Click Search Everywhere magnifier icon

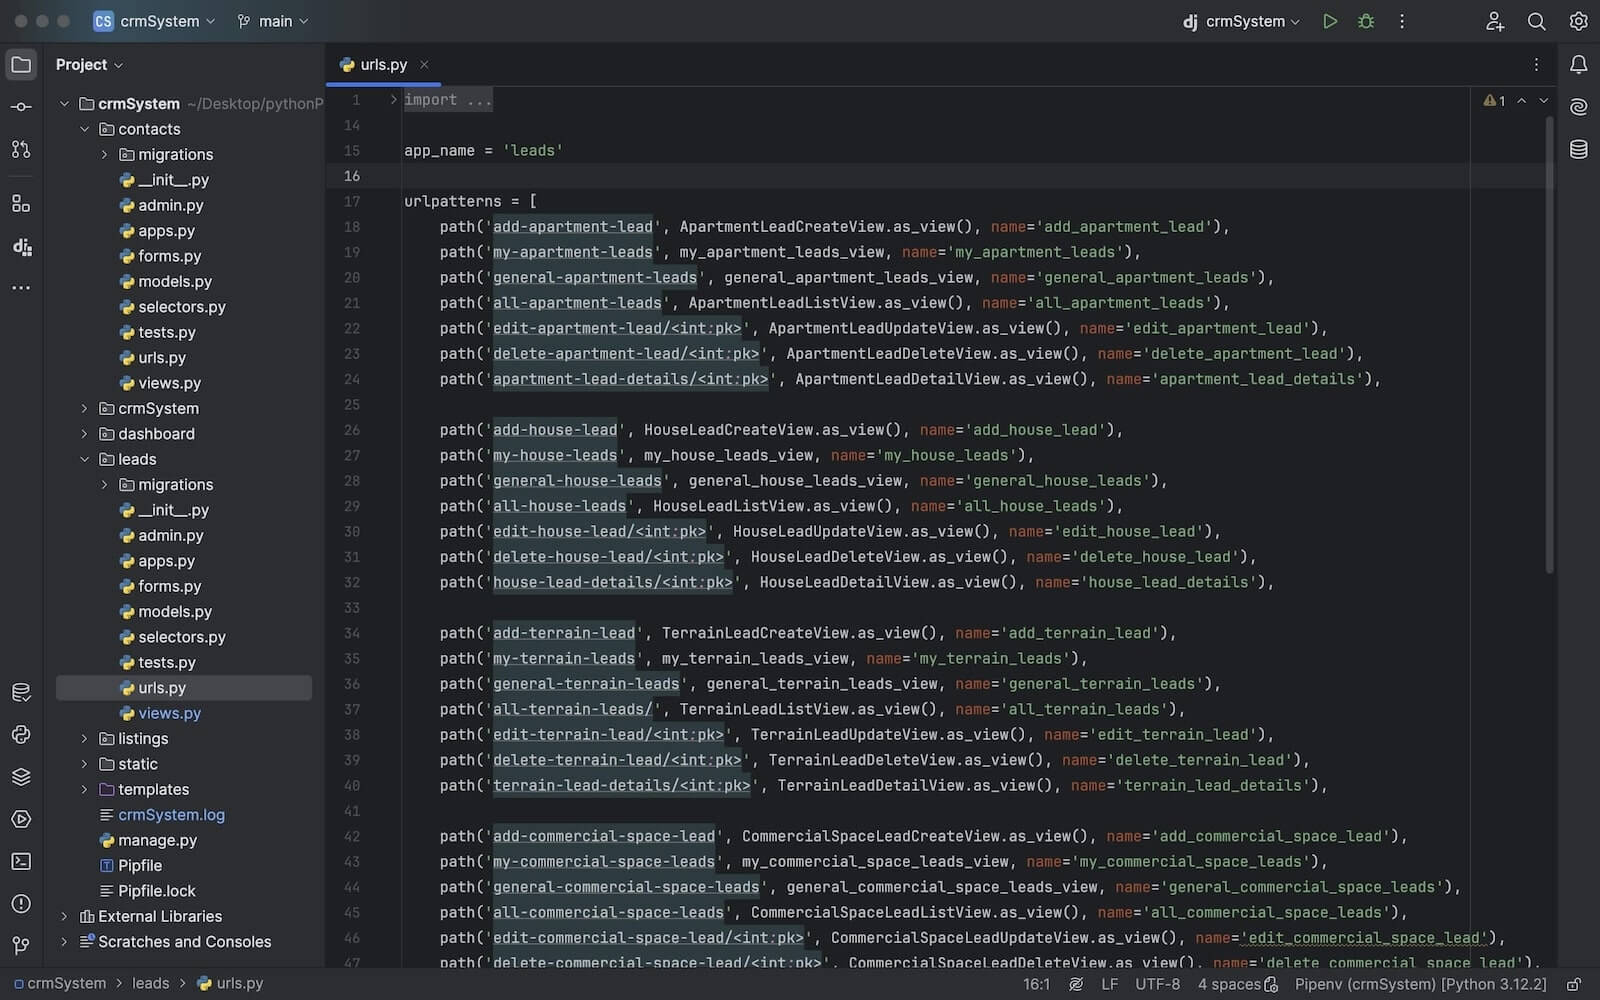point(1536,21)
